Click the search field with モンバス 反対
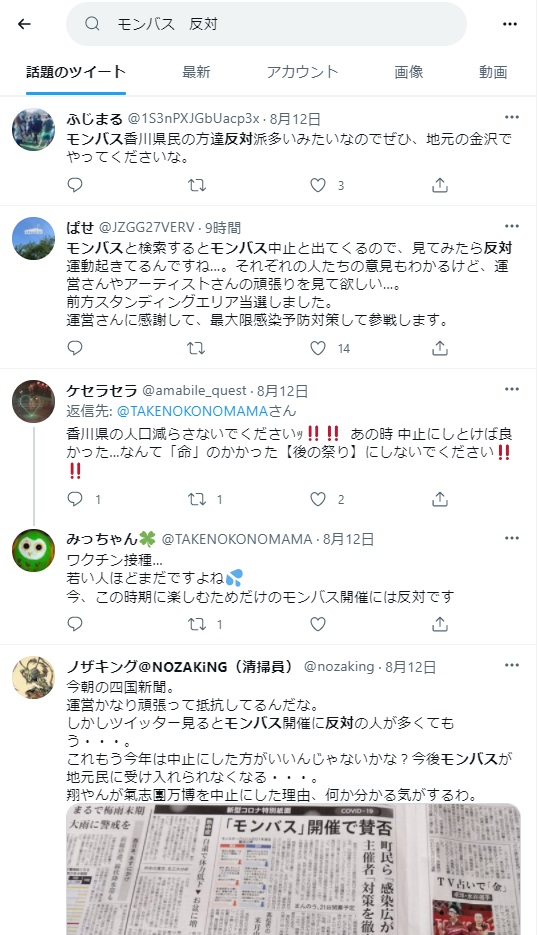Screen dimensions: 539x935 click(266, 24)
